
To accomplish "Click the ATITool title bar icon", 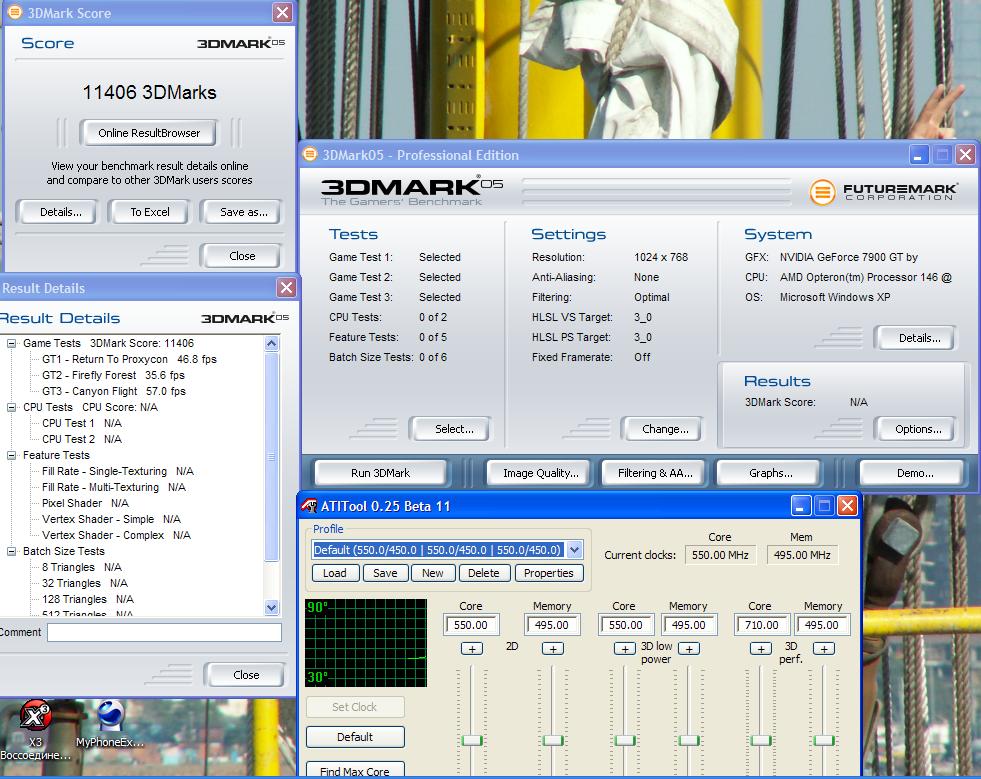I will point(309,506).
